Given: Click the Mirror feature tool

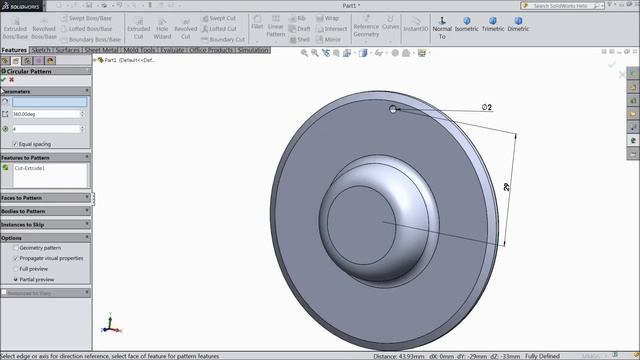Looking at the screenshot, I should coord(328,40).
